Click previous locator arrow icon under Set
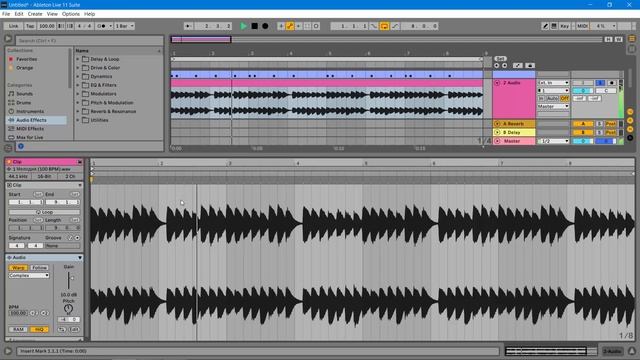The width and height of the screenshot is (640, 360). 496,65
